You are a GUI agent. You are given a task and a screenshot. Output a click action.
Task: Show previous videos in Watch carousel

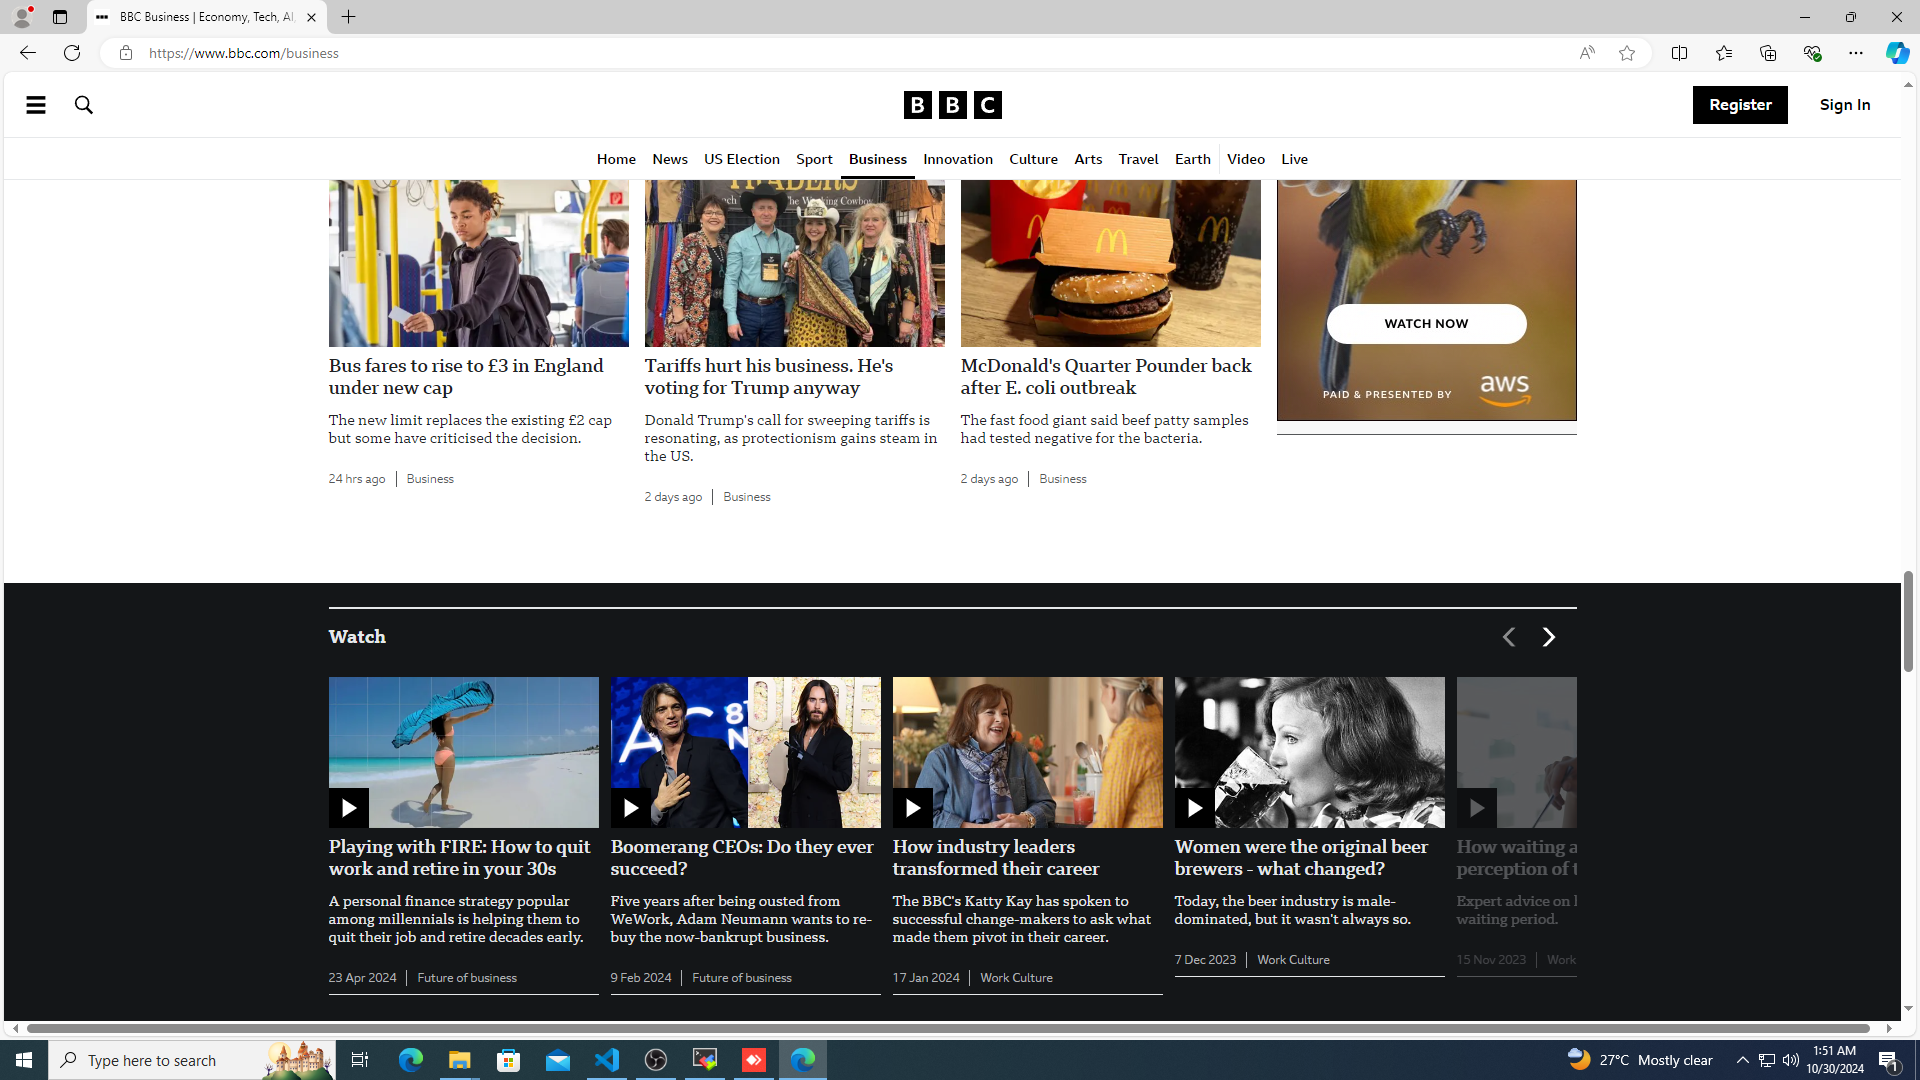tap(1509, 637)
